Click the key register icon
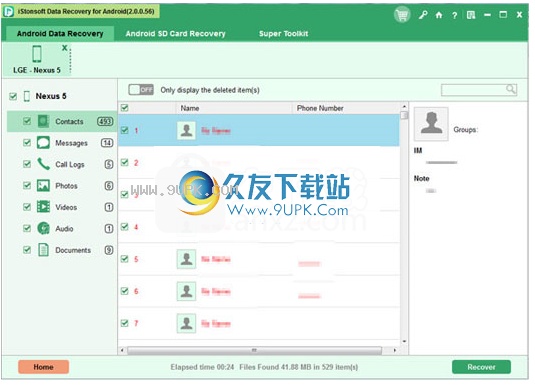The height and width of the screenshot is (386, 535). click(x=423, y=15)
